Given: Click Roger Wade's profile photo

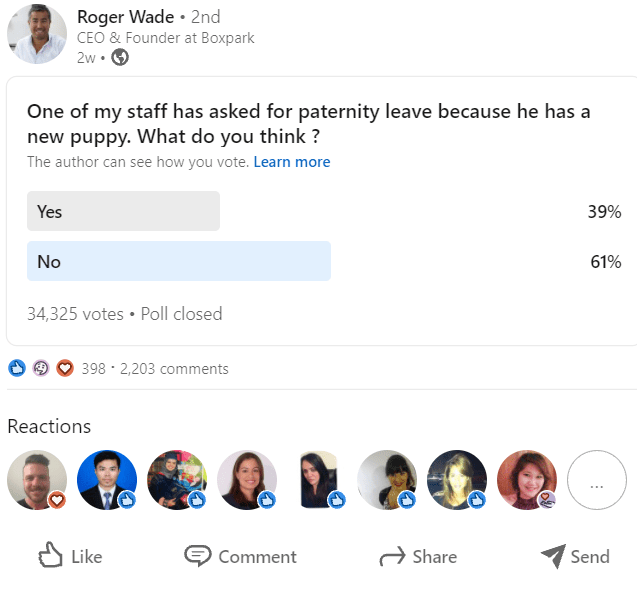Looking at the screenshot, I should [x=36, y=34].
